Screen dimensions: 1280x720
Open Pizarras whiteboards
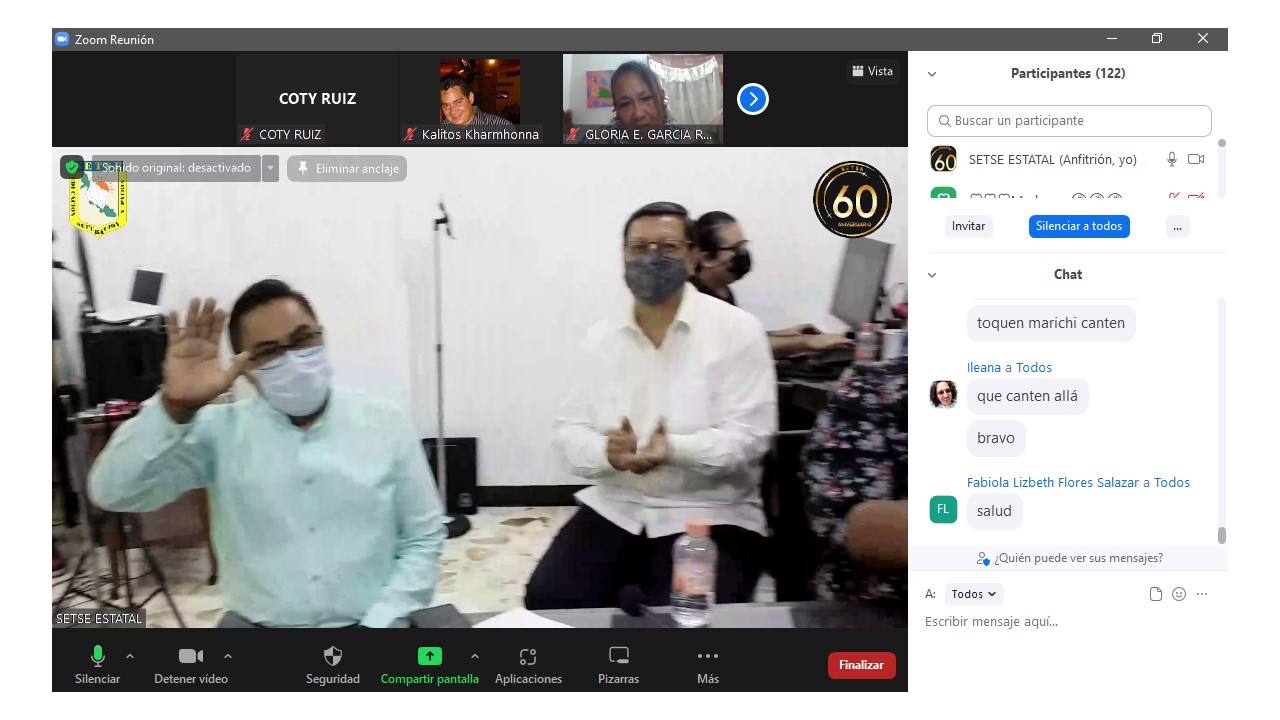pos(619,665)
